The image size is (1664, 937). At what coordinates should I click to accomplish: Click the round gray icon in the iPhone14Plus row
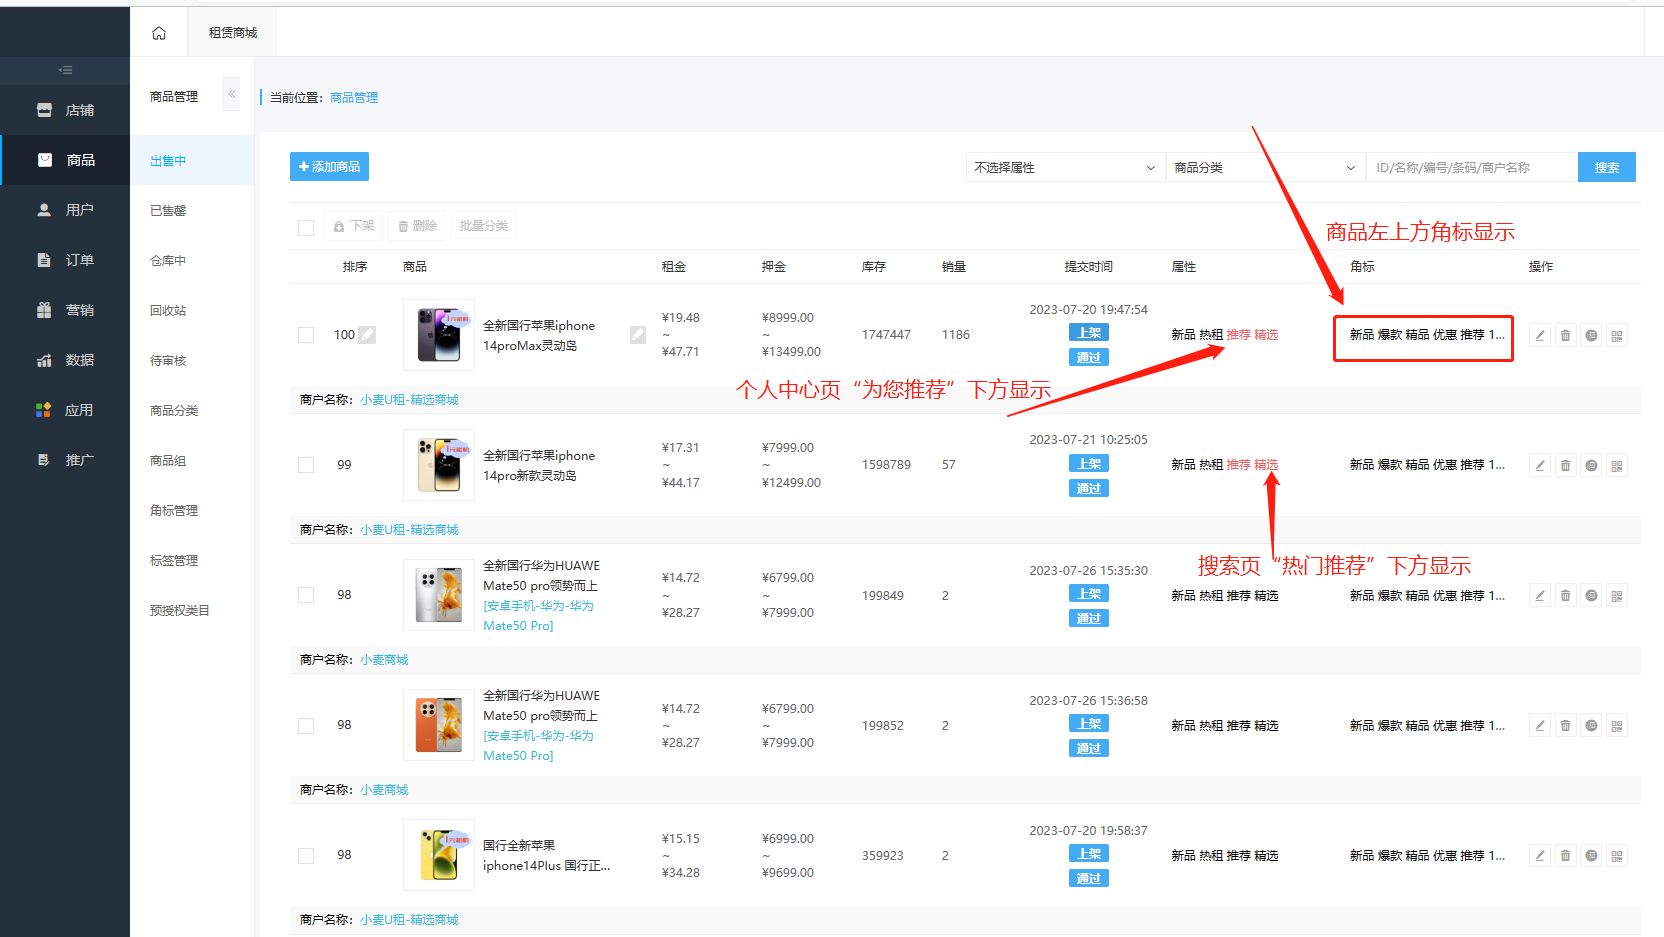pos(1591,856)
